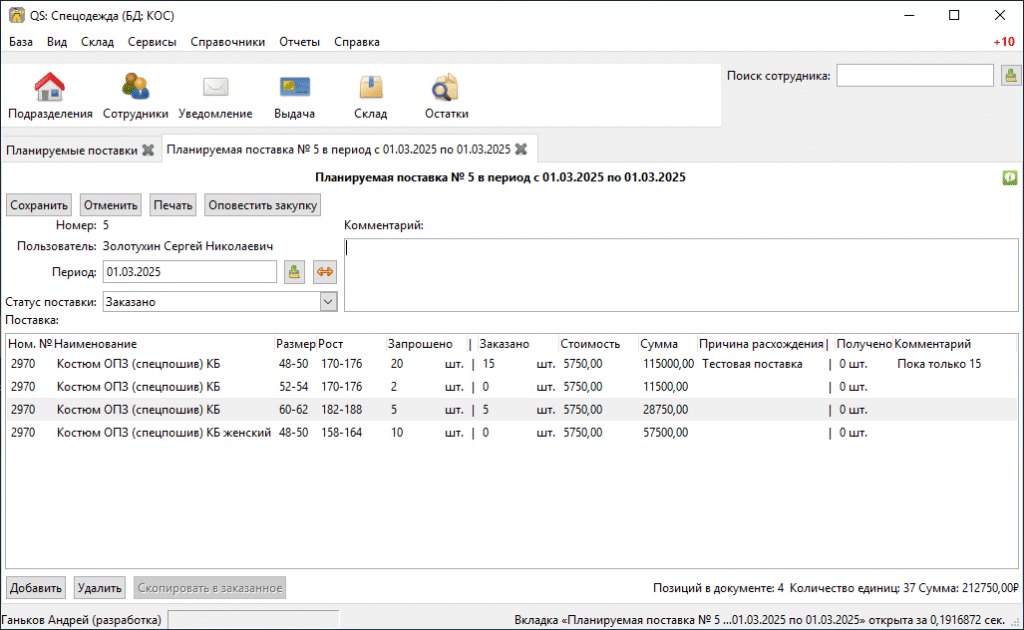Viewport: 1024px width, 630px height.
Task: Click the Ганьков Андрей (разработка) status text
Action: coord(82,620)
